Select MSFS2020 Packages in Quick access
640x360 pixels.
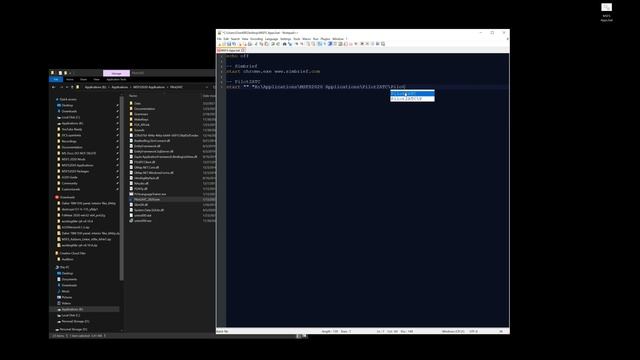[75, 171]
